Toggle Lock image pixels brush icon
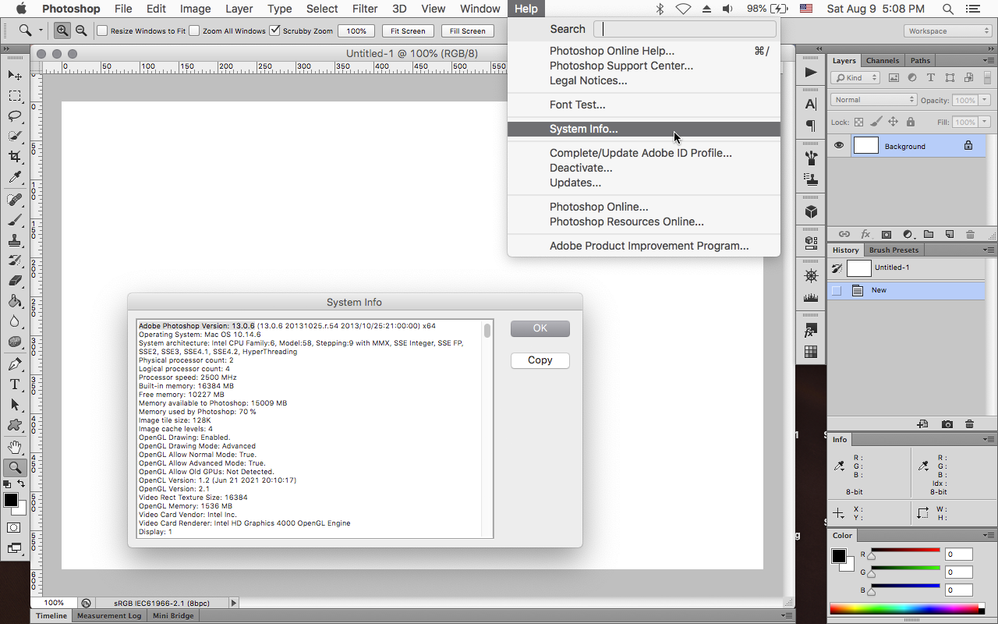Viewport: 998px width, 624px height. pos(876,122)
